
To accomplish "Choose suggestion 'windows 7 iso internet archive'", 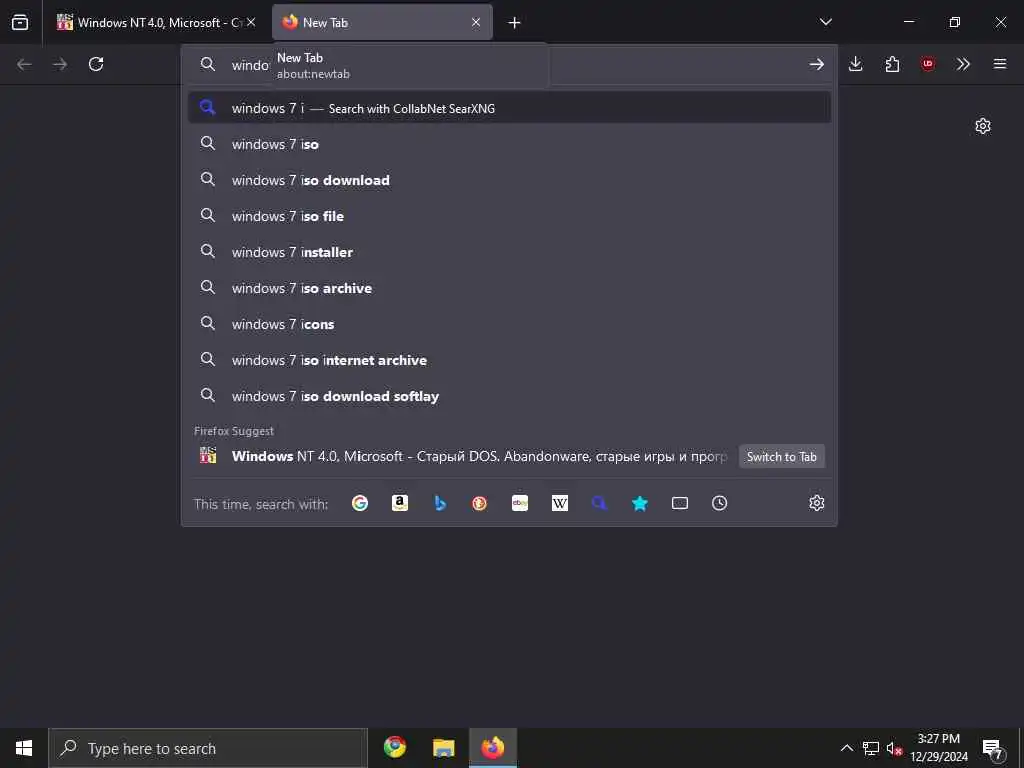I will click(509, 360).
